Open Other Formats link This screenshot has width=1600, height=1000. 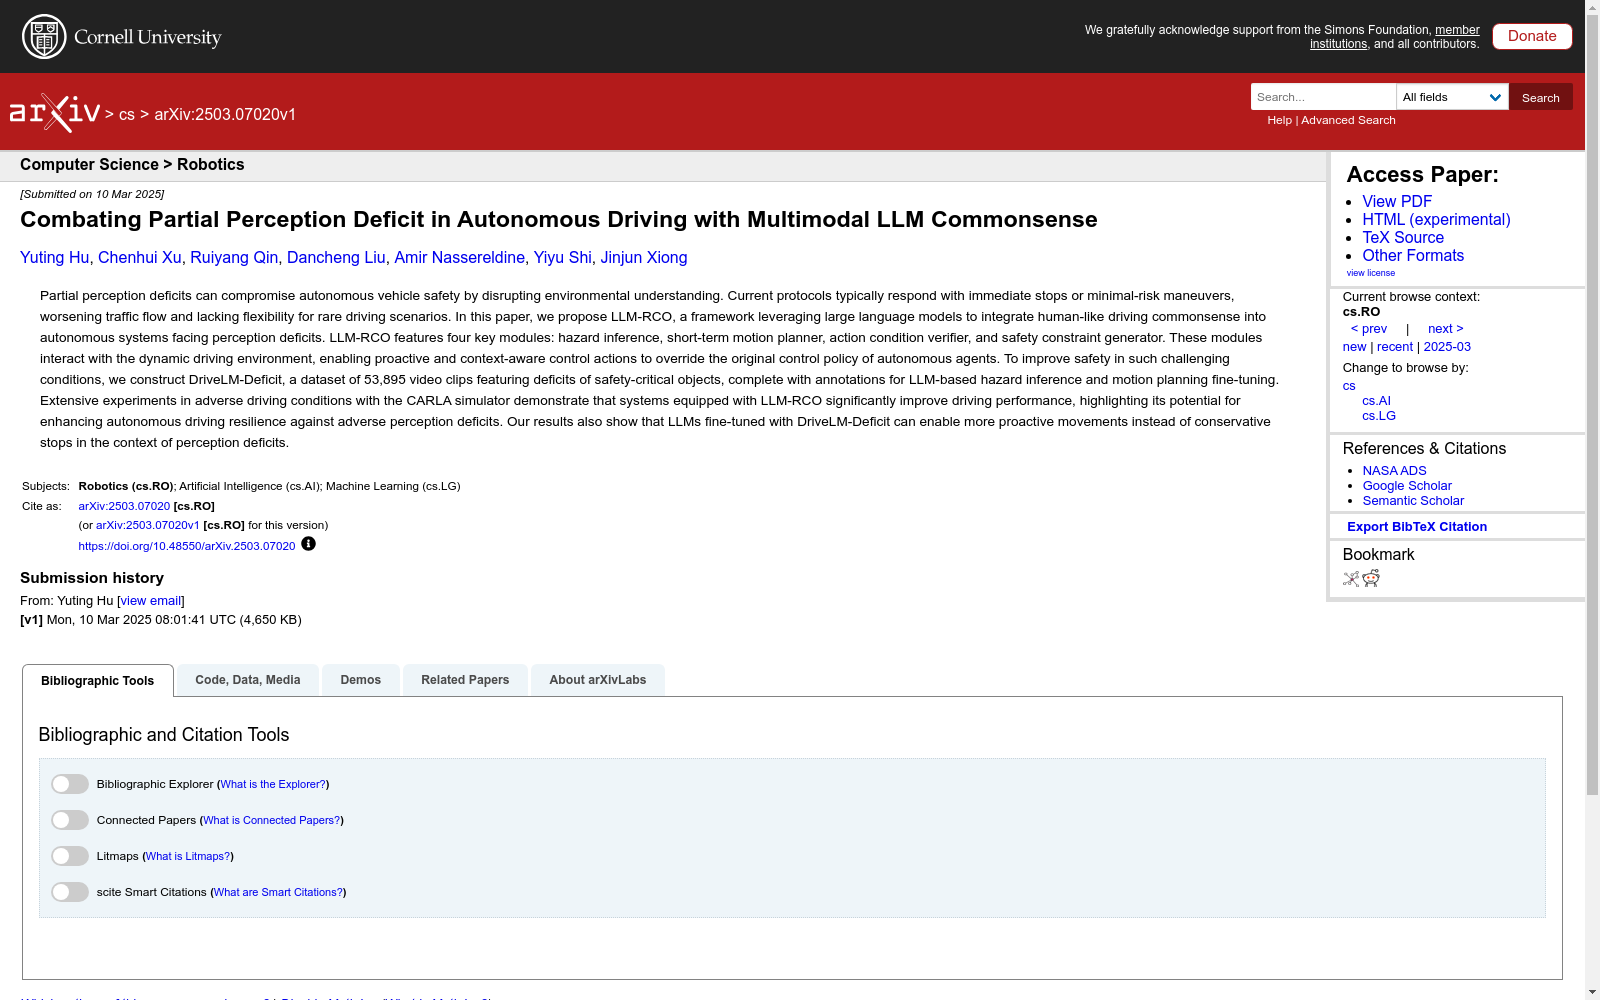pos(1413,255)
